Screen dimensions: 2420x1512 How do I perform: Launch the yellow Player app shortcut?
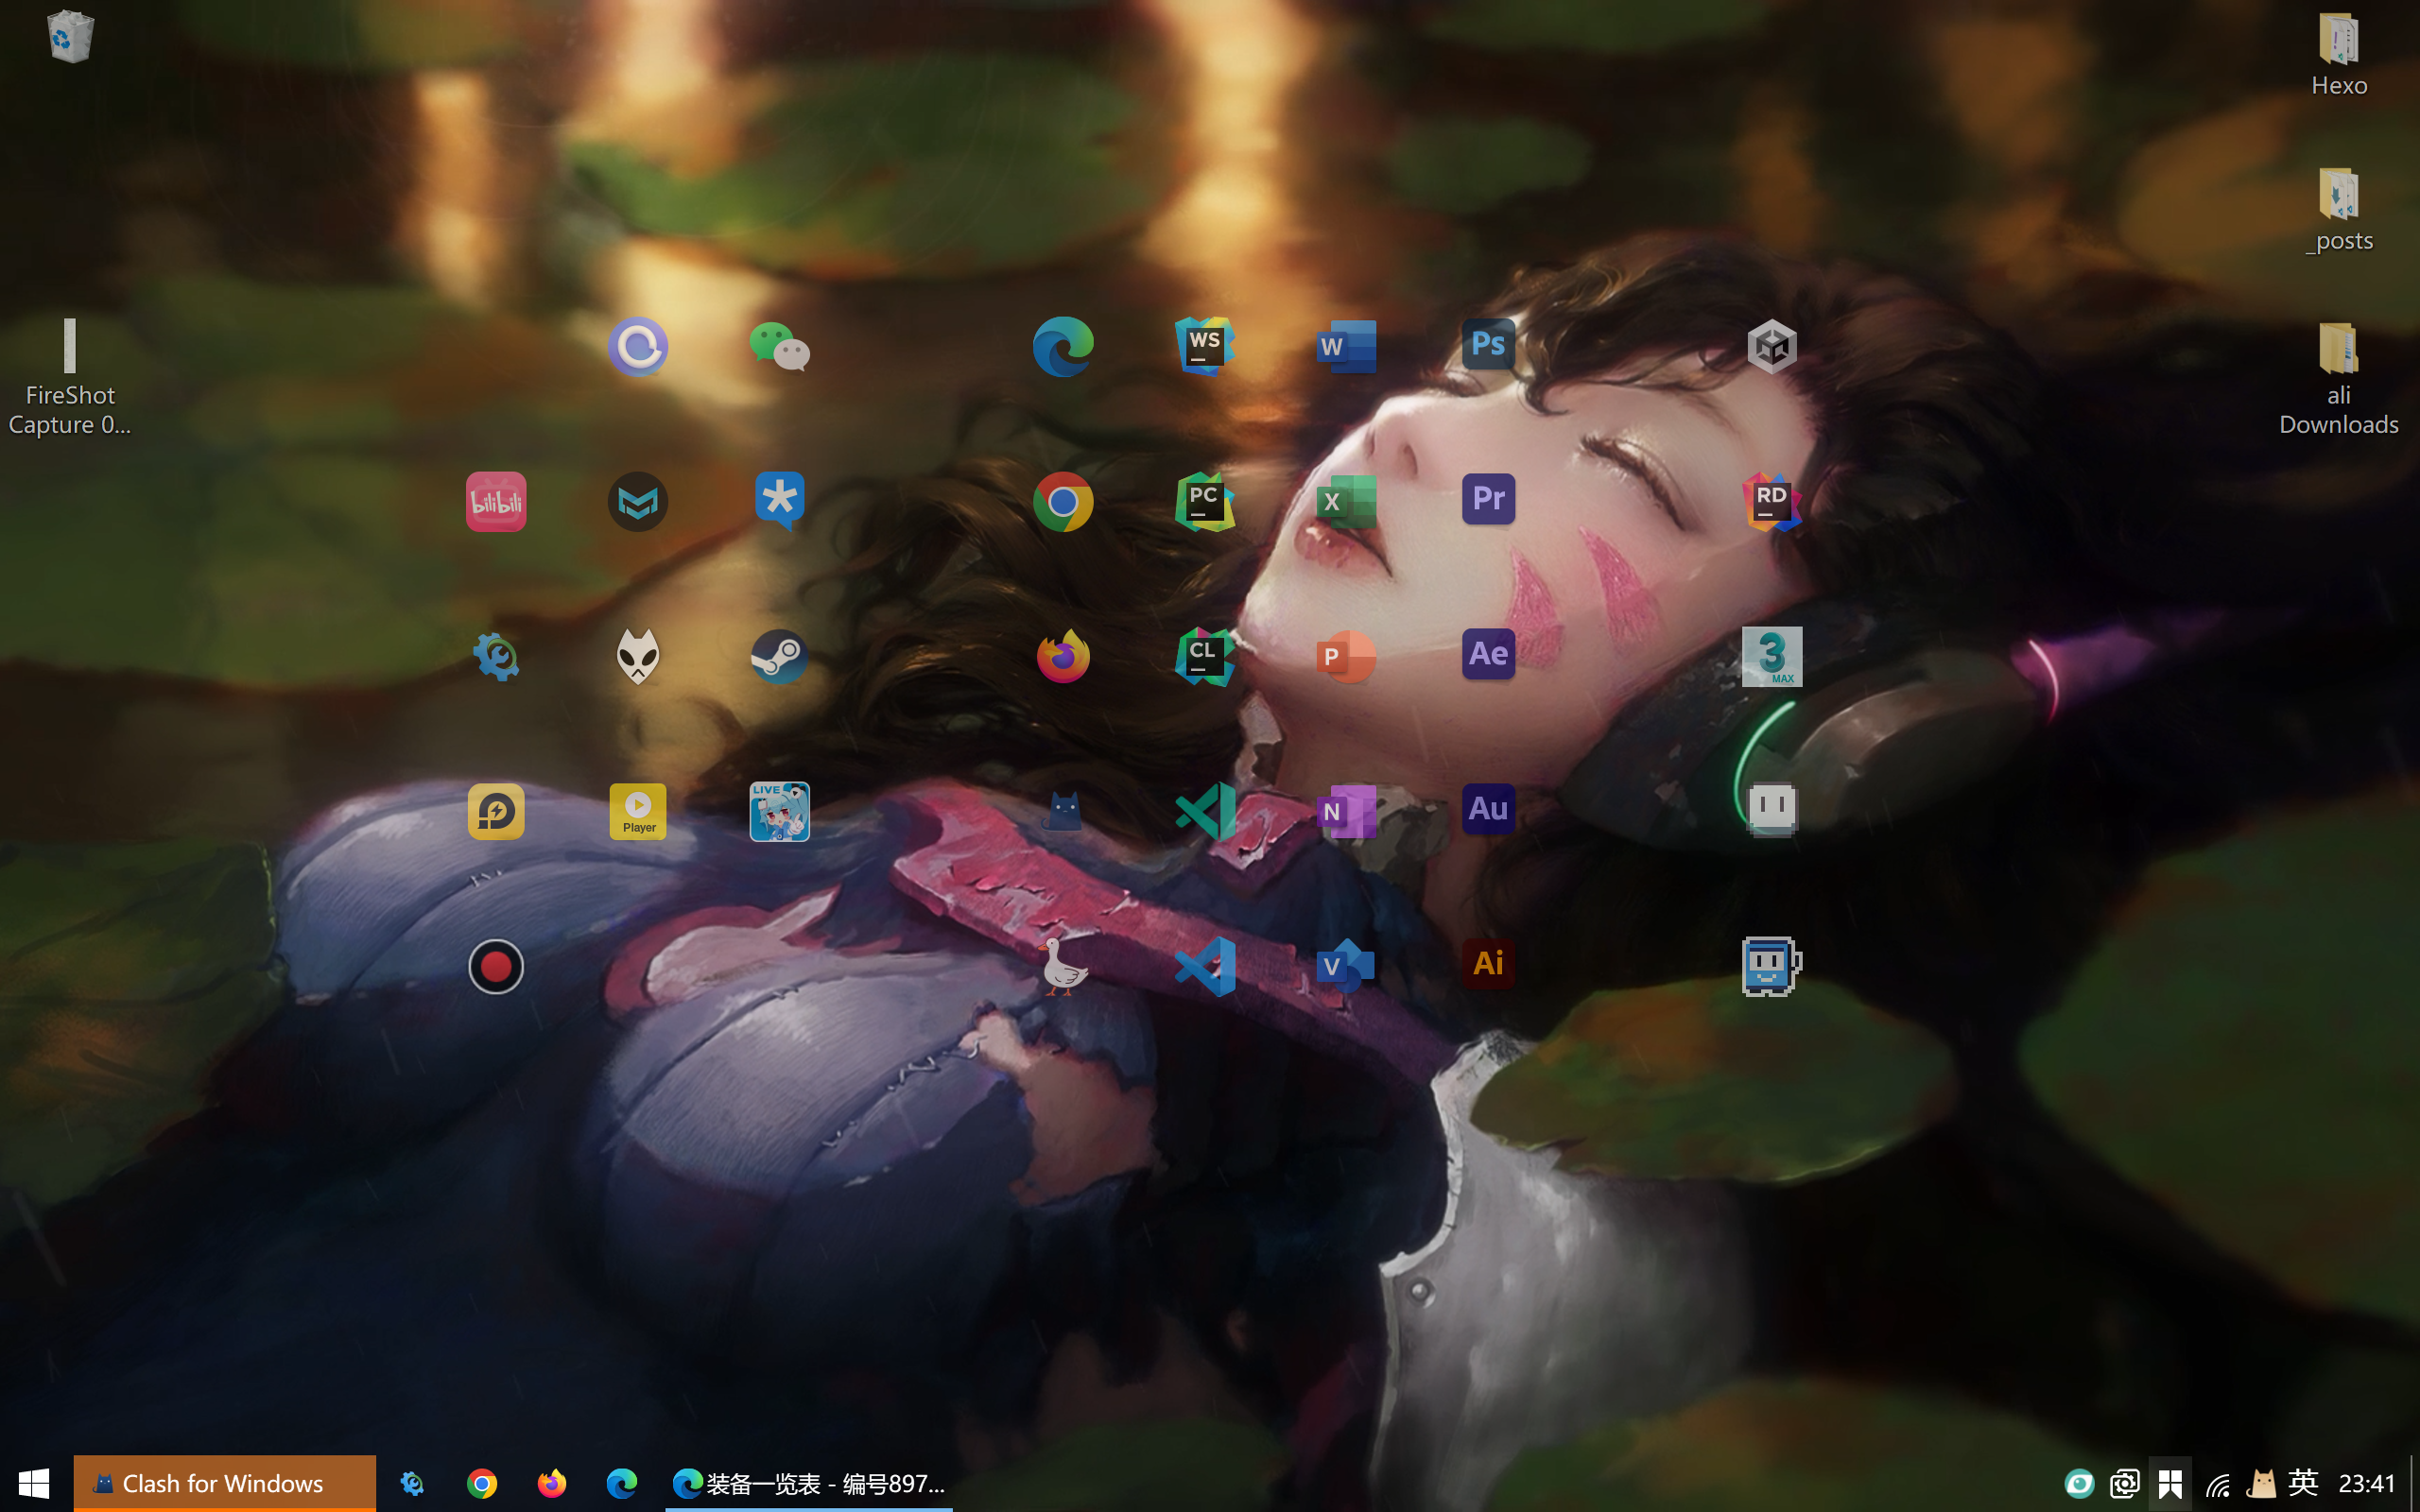(638, 811)
